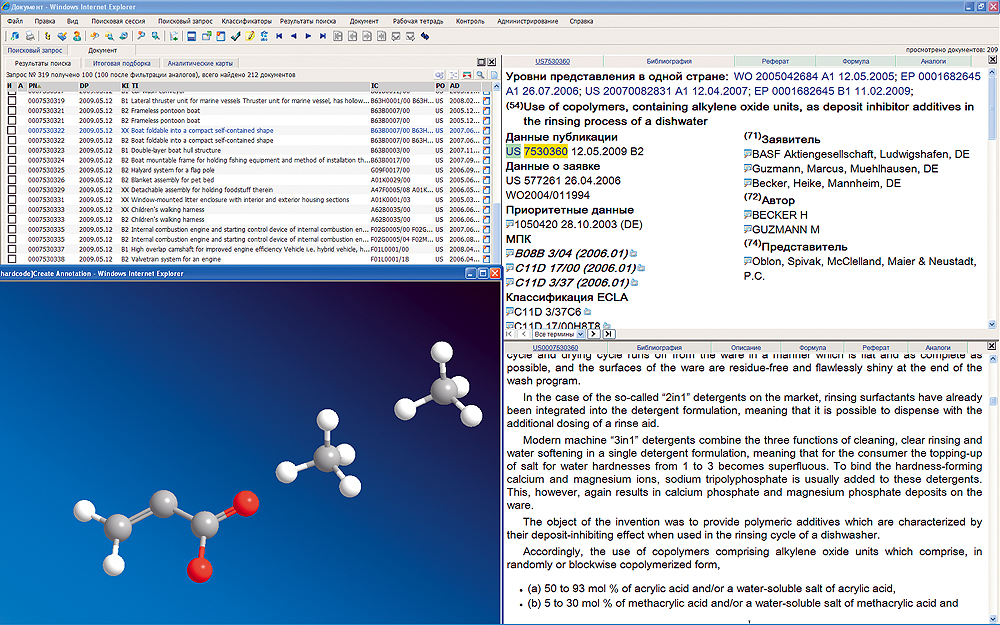Viewport: 1000px width, 625px height.
Task: Click the last-document navigation arrow in toolbar
Action: pos(322,36)
